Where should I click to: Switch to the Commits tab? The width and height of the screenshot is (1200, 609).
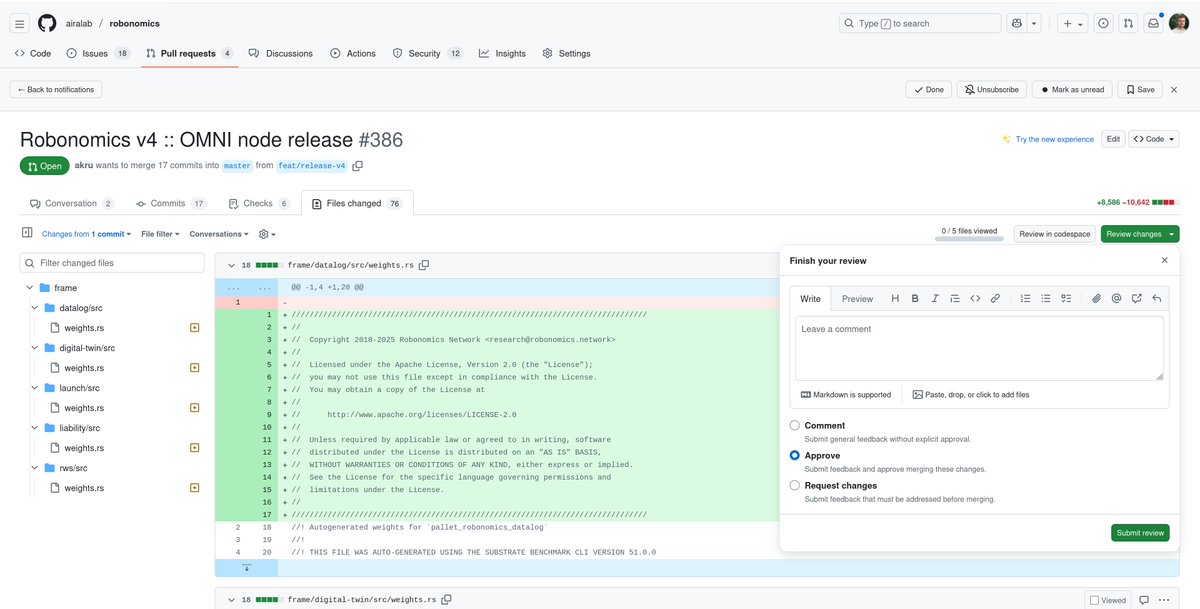(x=171, y=203)
